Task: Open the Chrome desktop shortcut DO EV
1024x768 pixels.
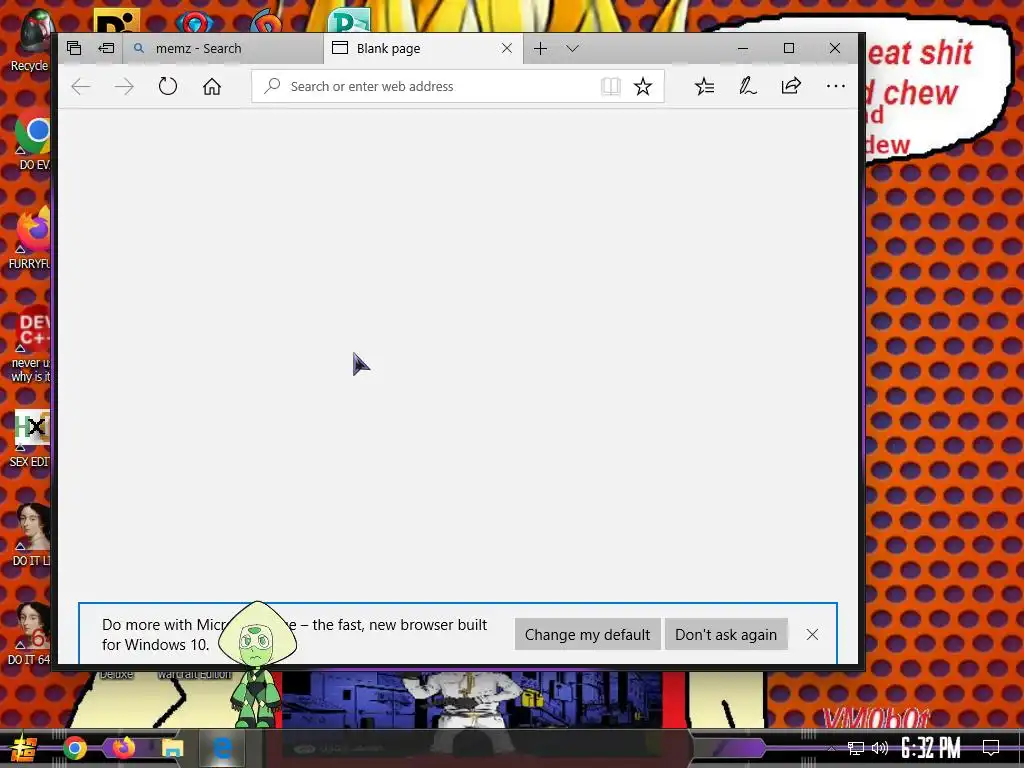Action: (33, 139)
